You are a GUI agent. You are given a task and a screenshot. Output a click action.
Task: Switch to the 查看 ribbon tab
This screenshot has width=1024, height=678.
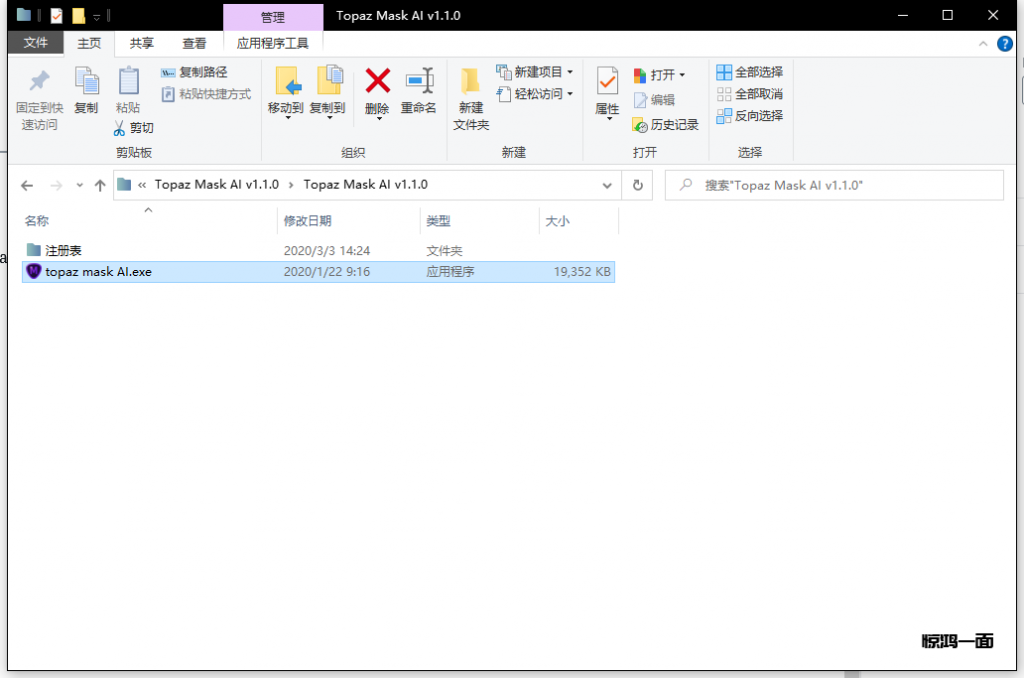[x=194, y=43]
